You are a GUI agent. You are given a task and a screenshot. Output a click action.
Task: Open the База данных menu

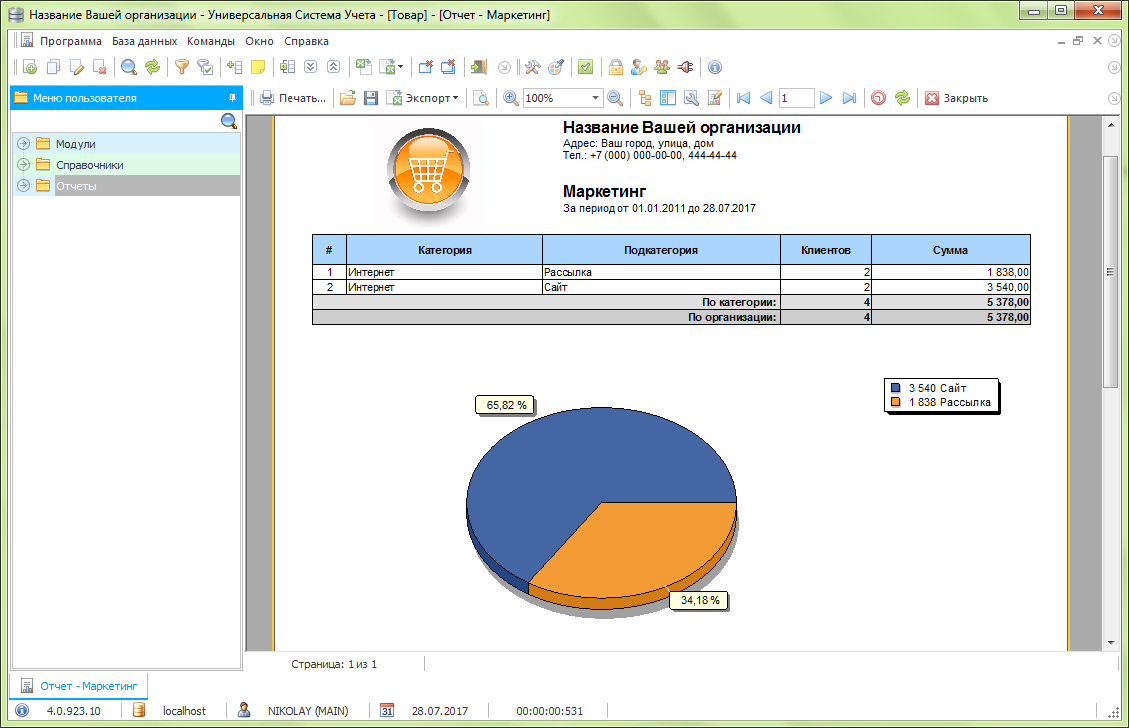coord(144,41)
